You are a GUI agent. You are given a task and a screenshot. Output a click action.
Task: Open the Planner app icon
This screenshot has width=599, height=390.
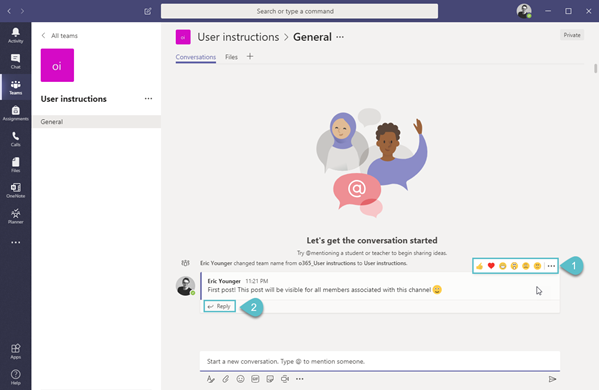point(15,216)
